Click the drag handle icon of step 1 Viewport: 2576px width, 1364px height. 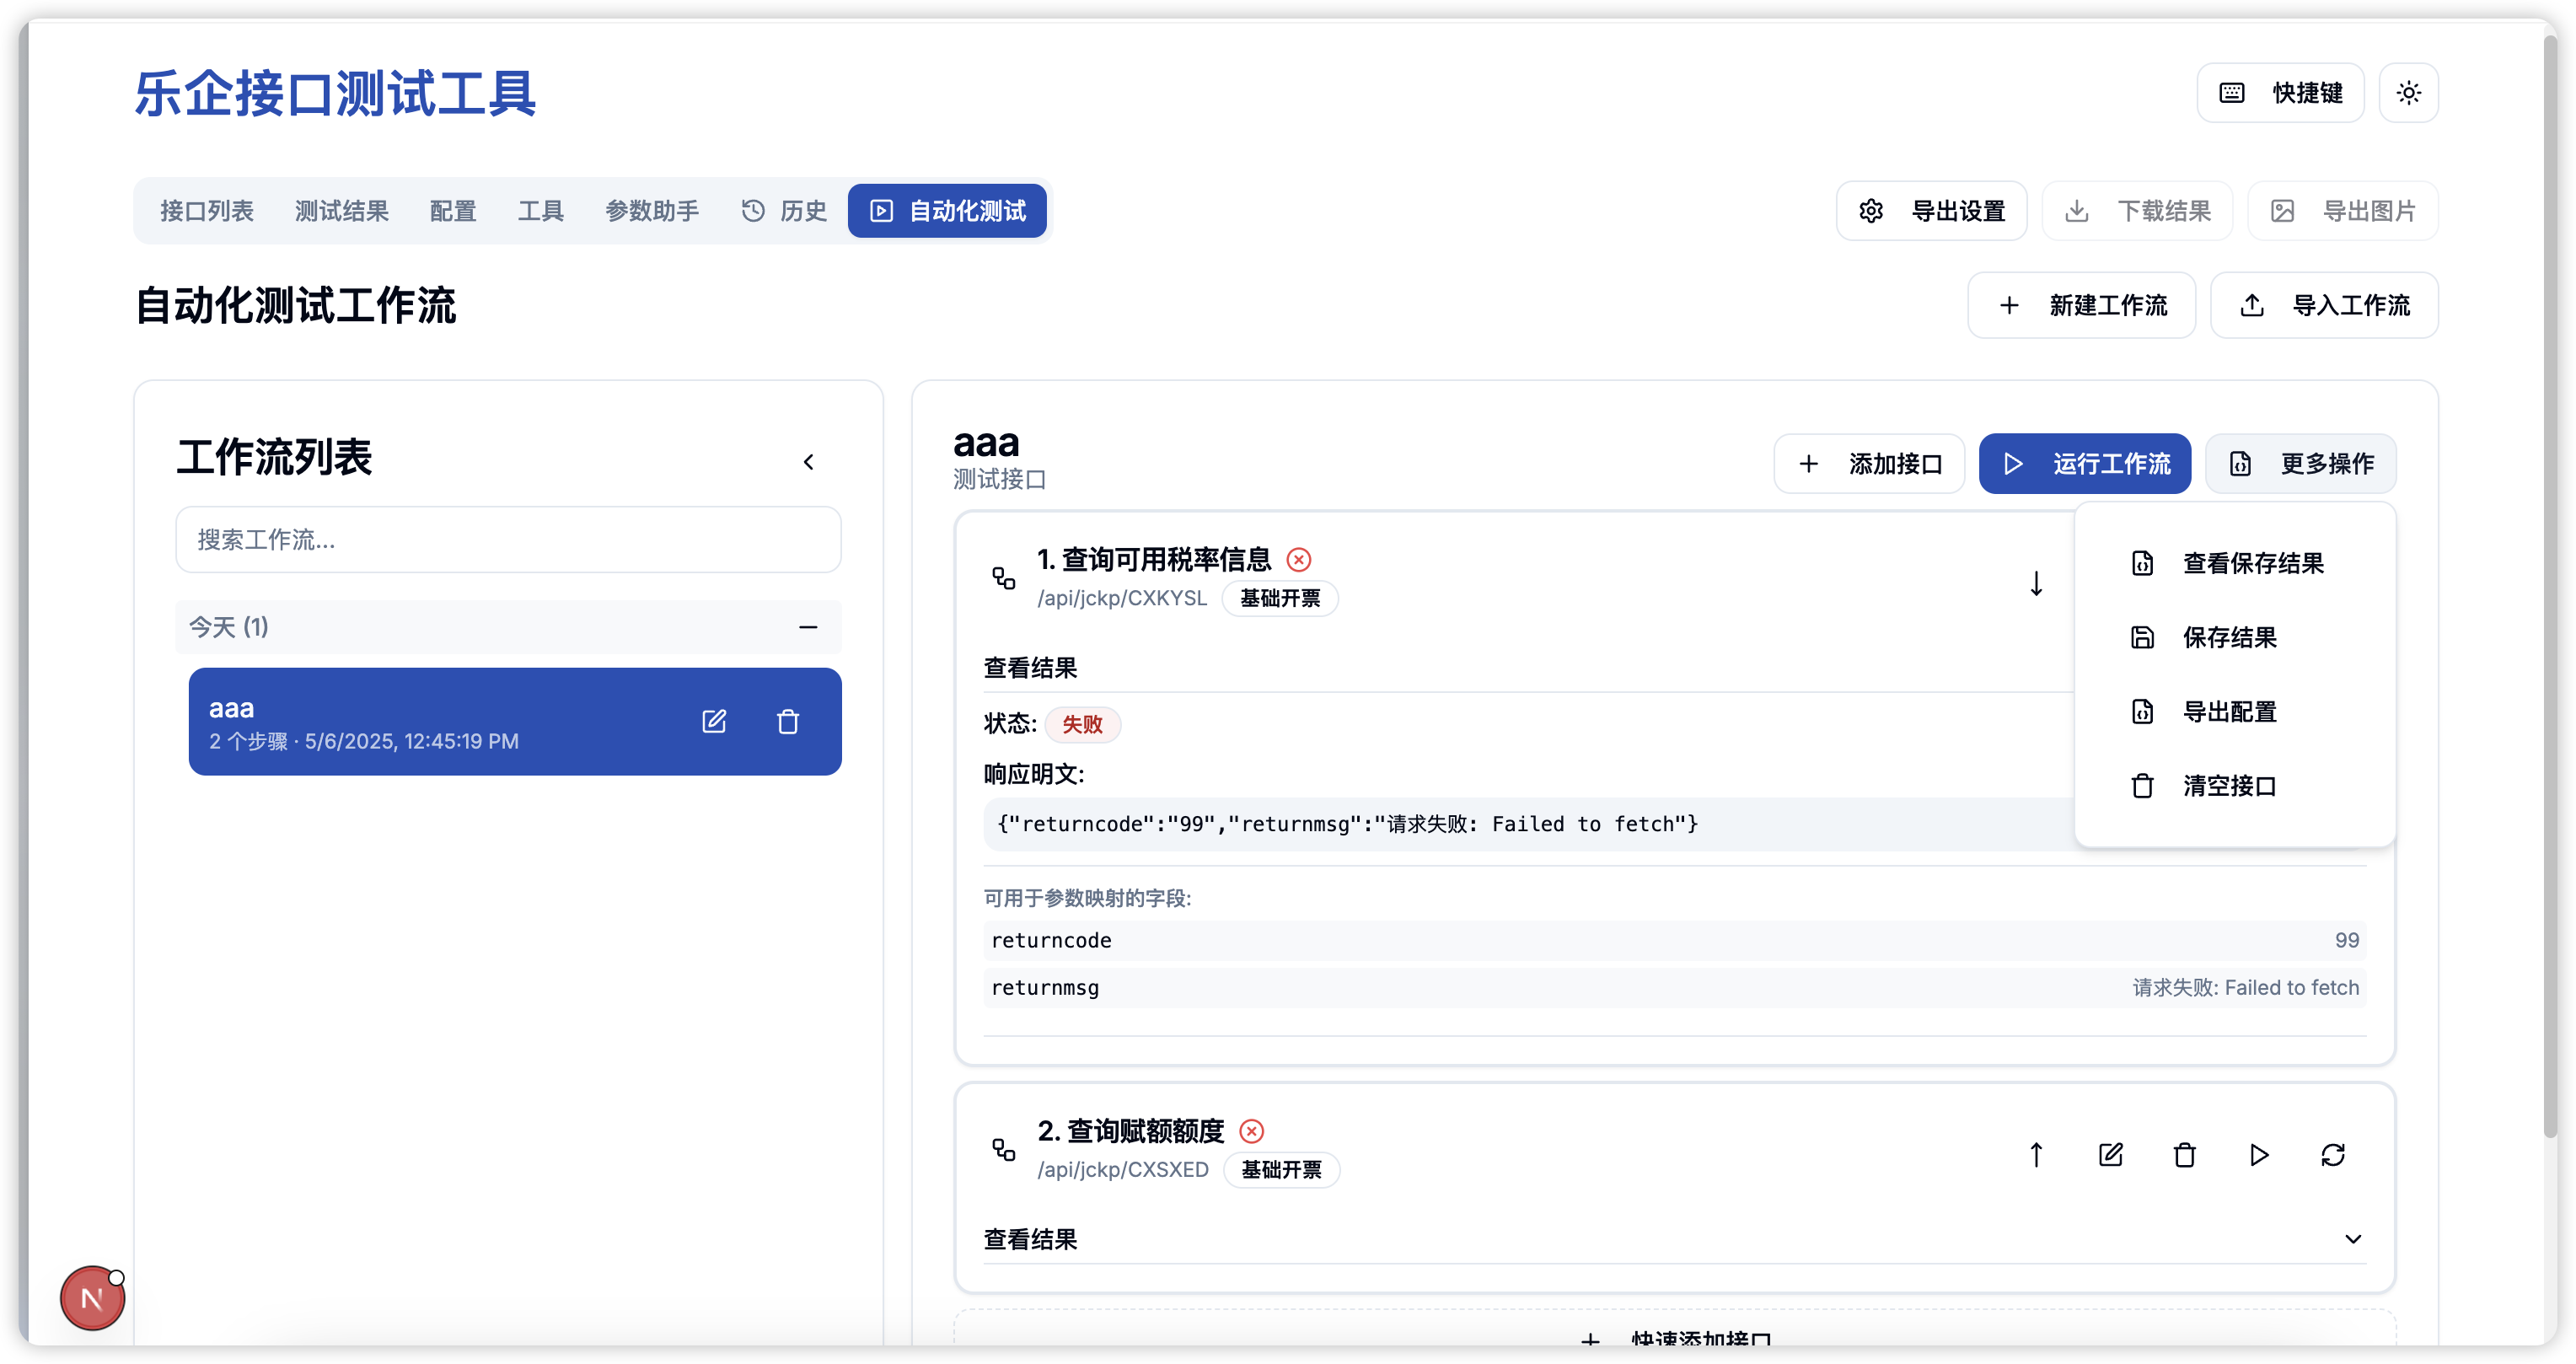(x=1003, y=578)
